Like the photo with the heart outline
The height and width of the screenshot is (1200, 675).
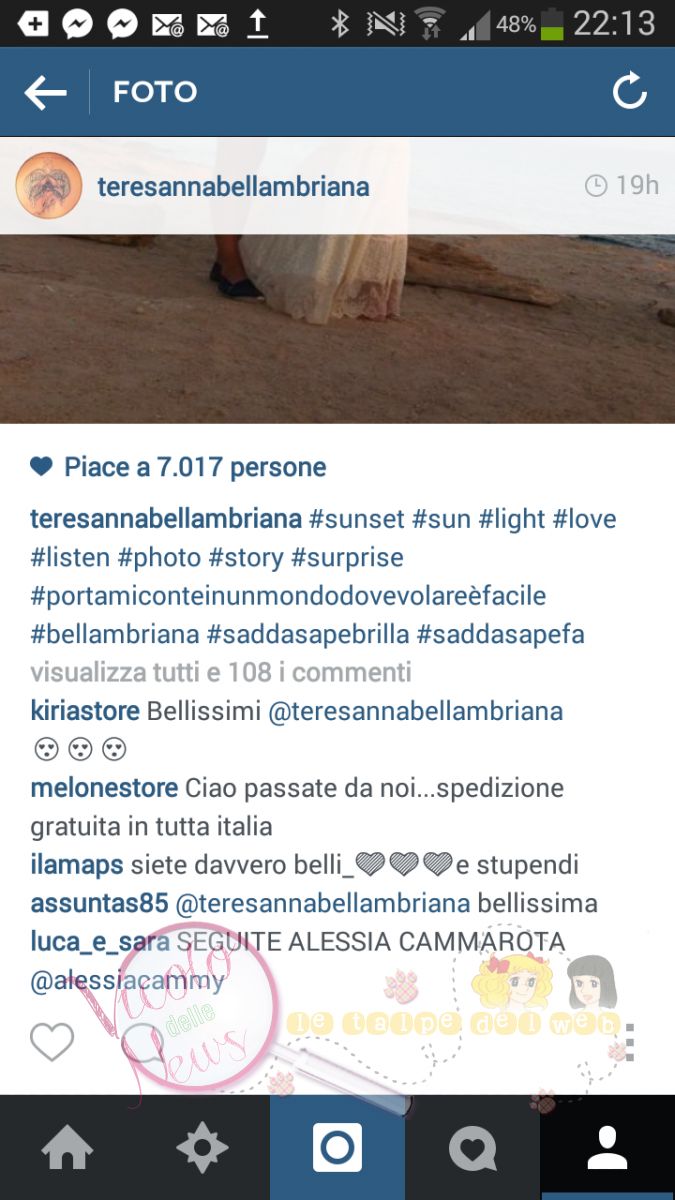pos(52,1042)
